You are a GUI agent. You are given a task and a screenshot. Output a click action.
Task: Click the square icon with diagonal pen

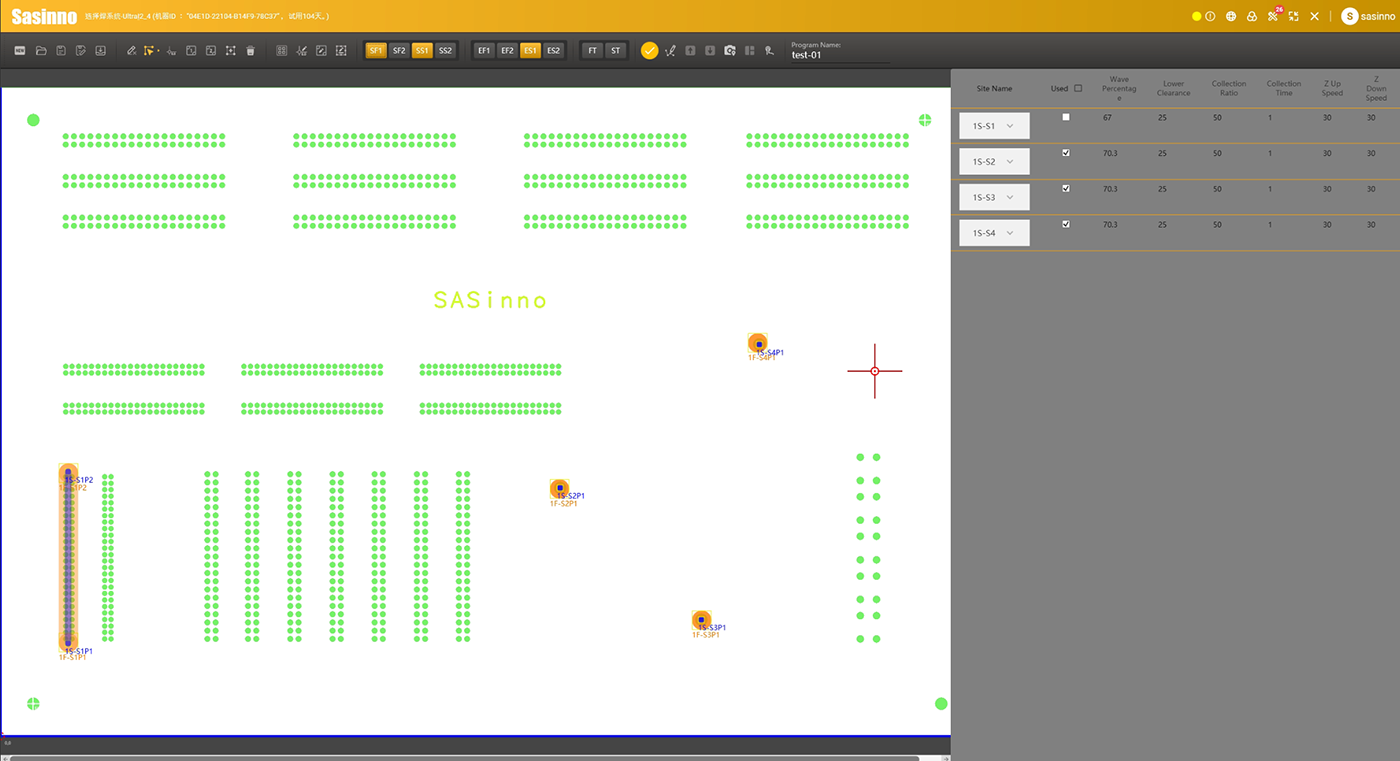pos(321,50)
